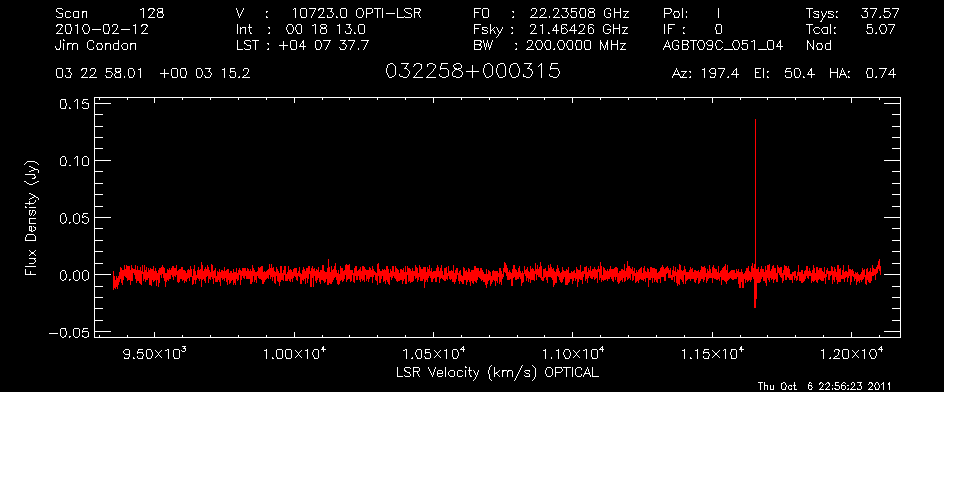Click the 1.10×10⁴ x-axis tick label
The width and height of the screenshot is (962, 490).
573,353
